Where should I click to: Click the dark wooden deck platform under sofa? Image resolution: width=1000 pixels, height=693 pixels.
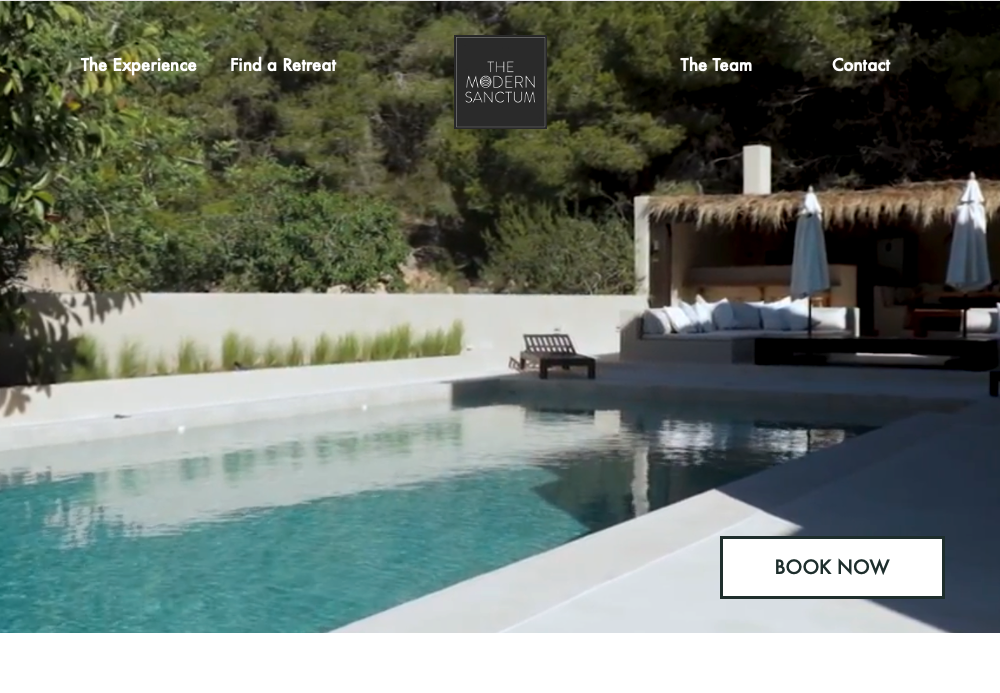pyautogui.click(x=875, y=352)
